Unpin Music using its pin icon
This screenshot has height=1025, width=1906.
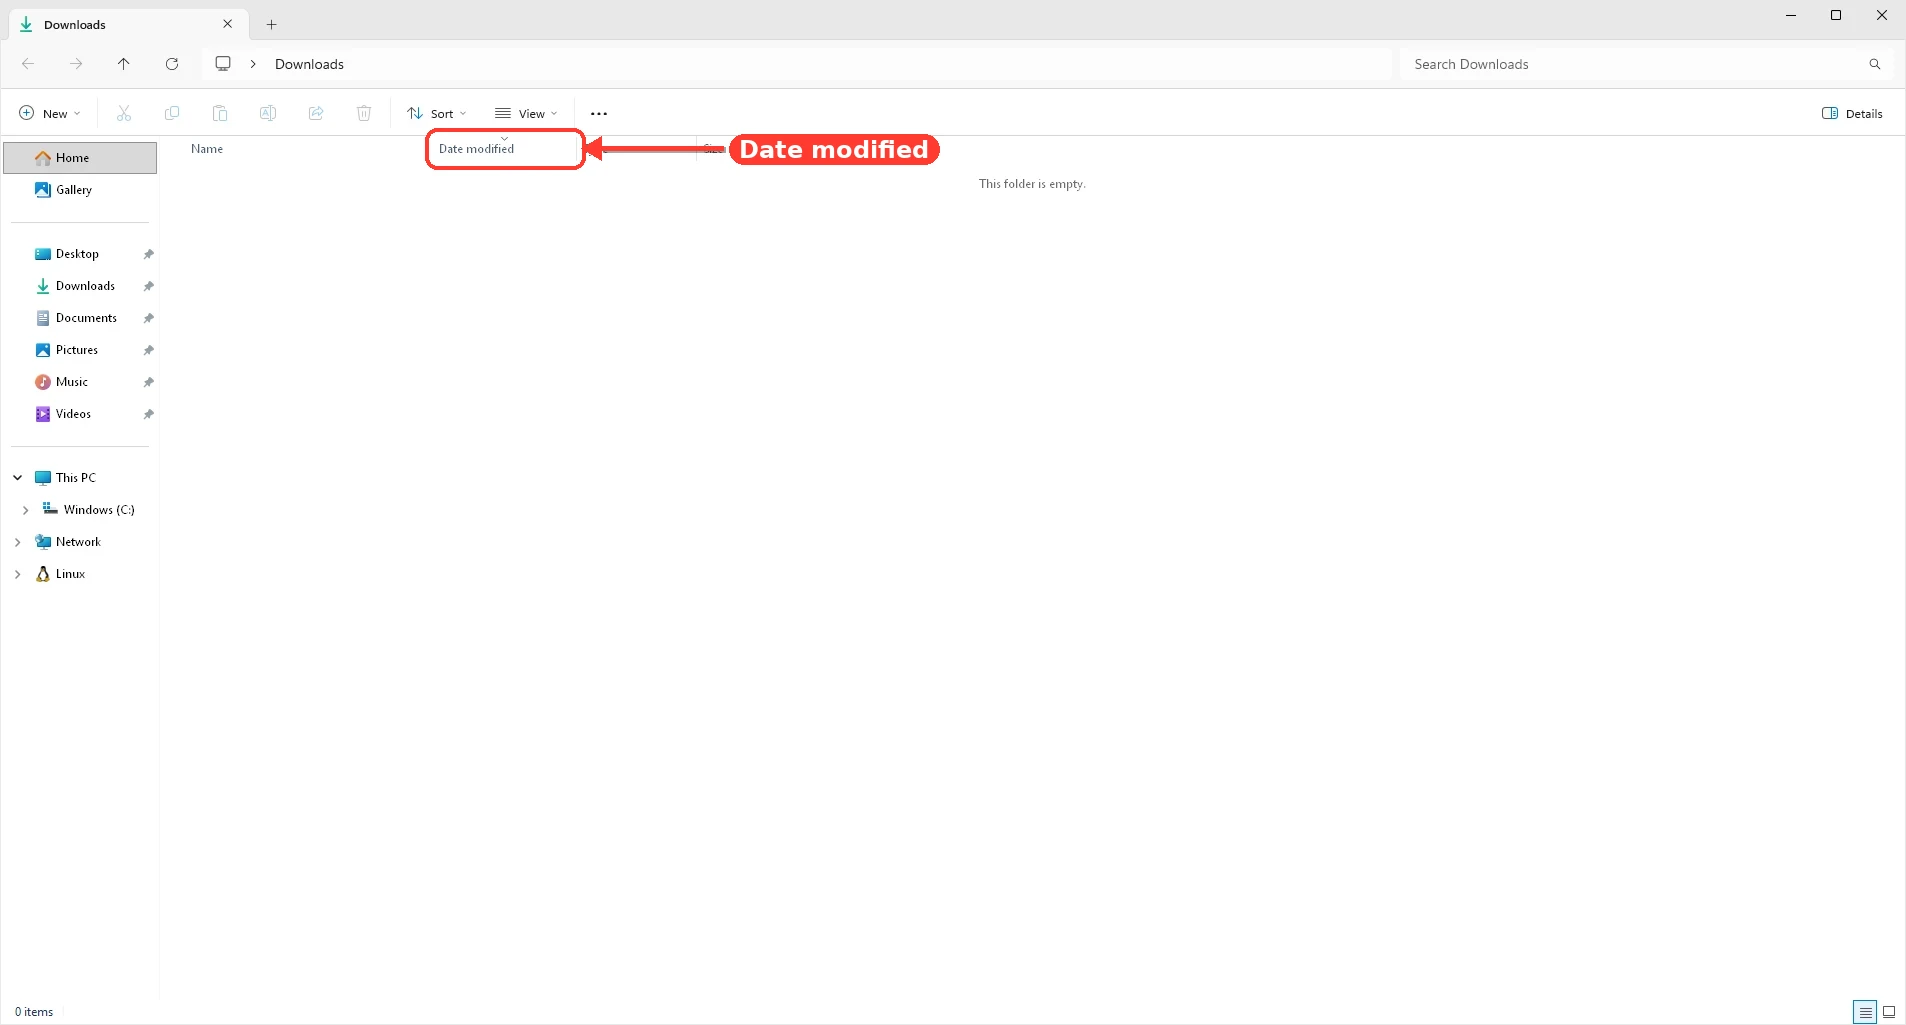(149, 382)
